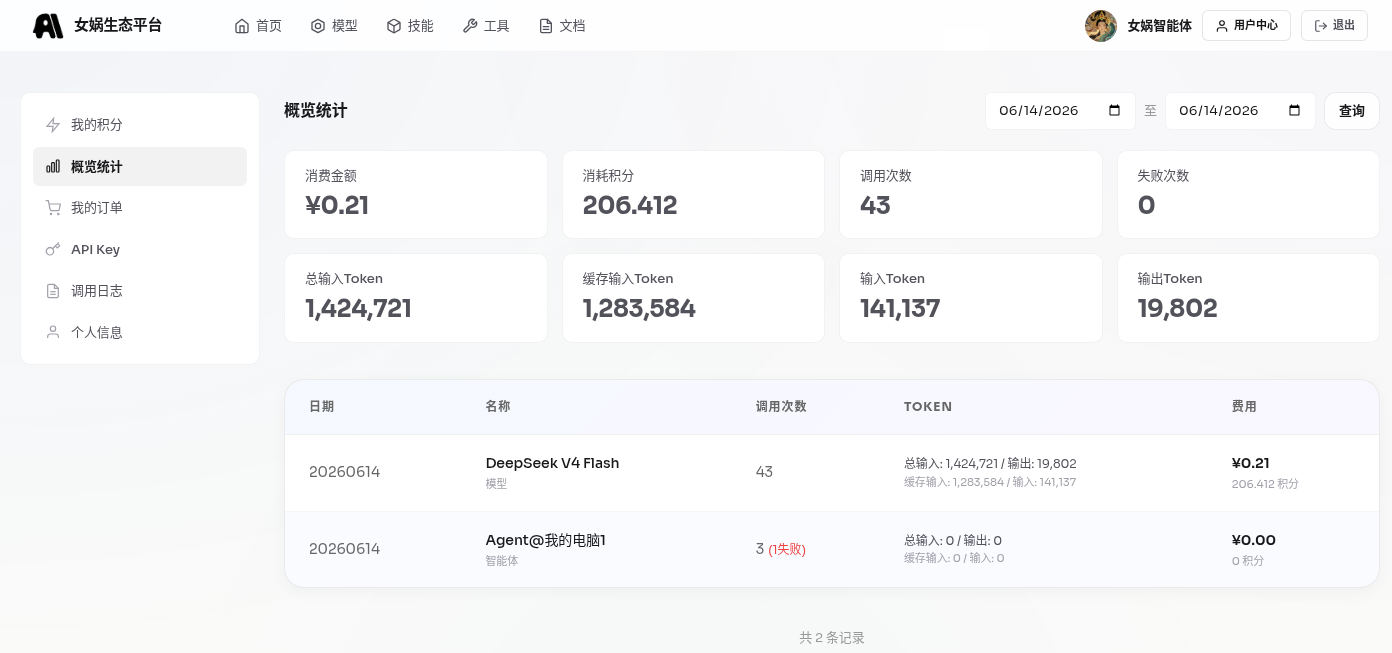Open 个人信息 in the sidebar
The image size is (1392, 653).
(140, 332)
